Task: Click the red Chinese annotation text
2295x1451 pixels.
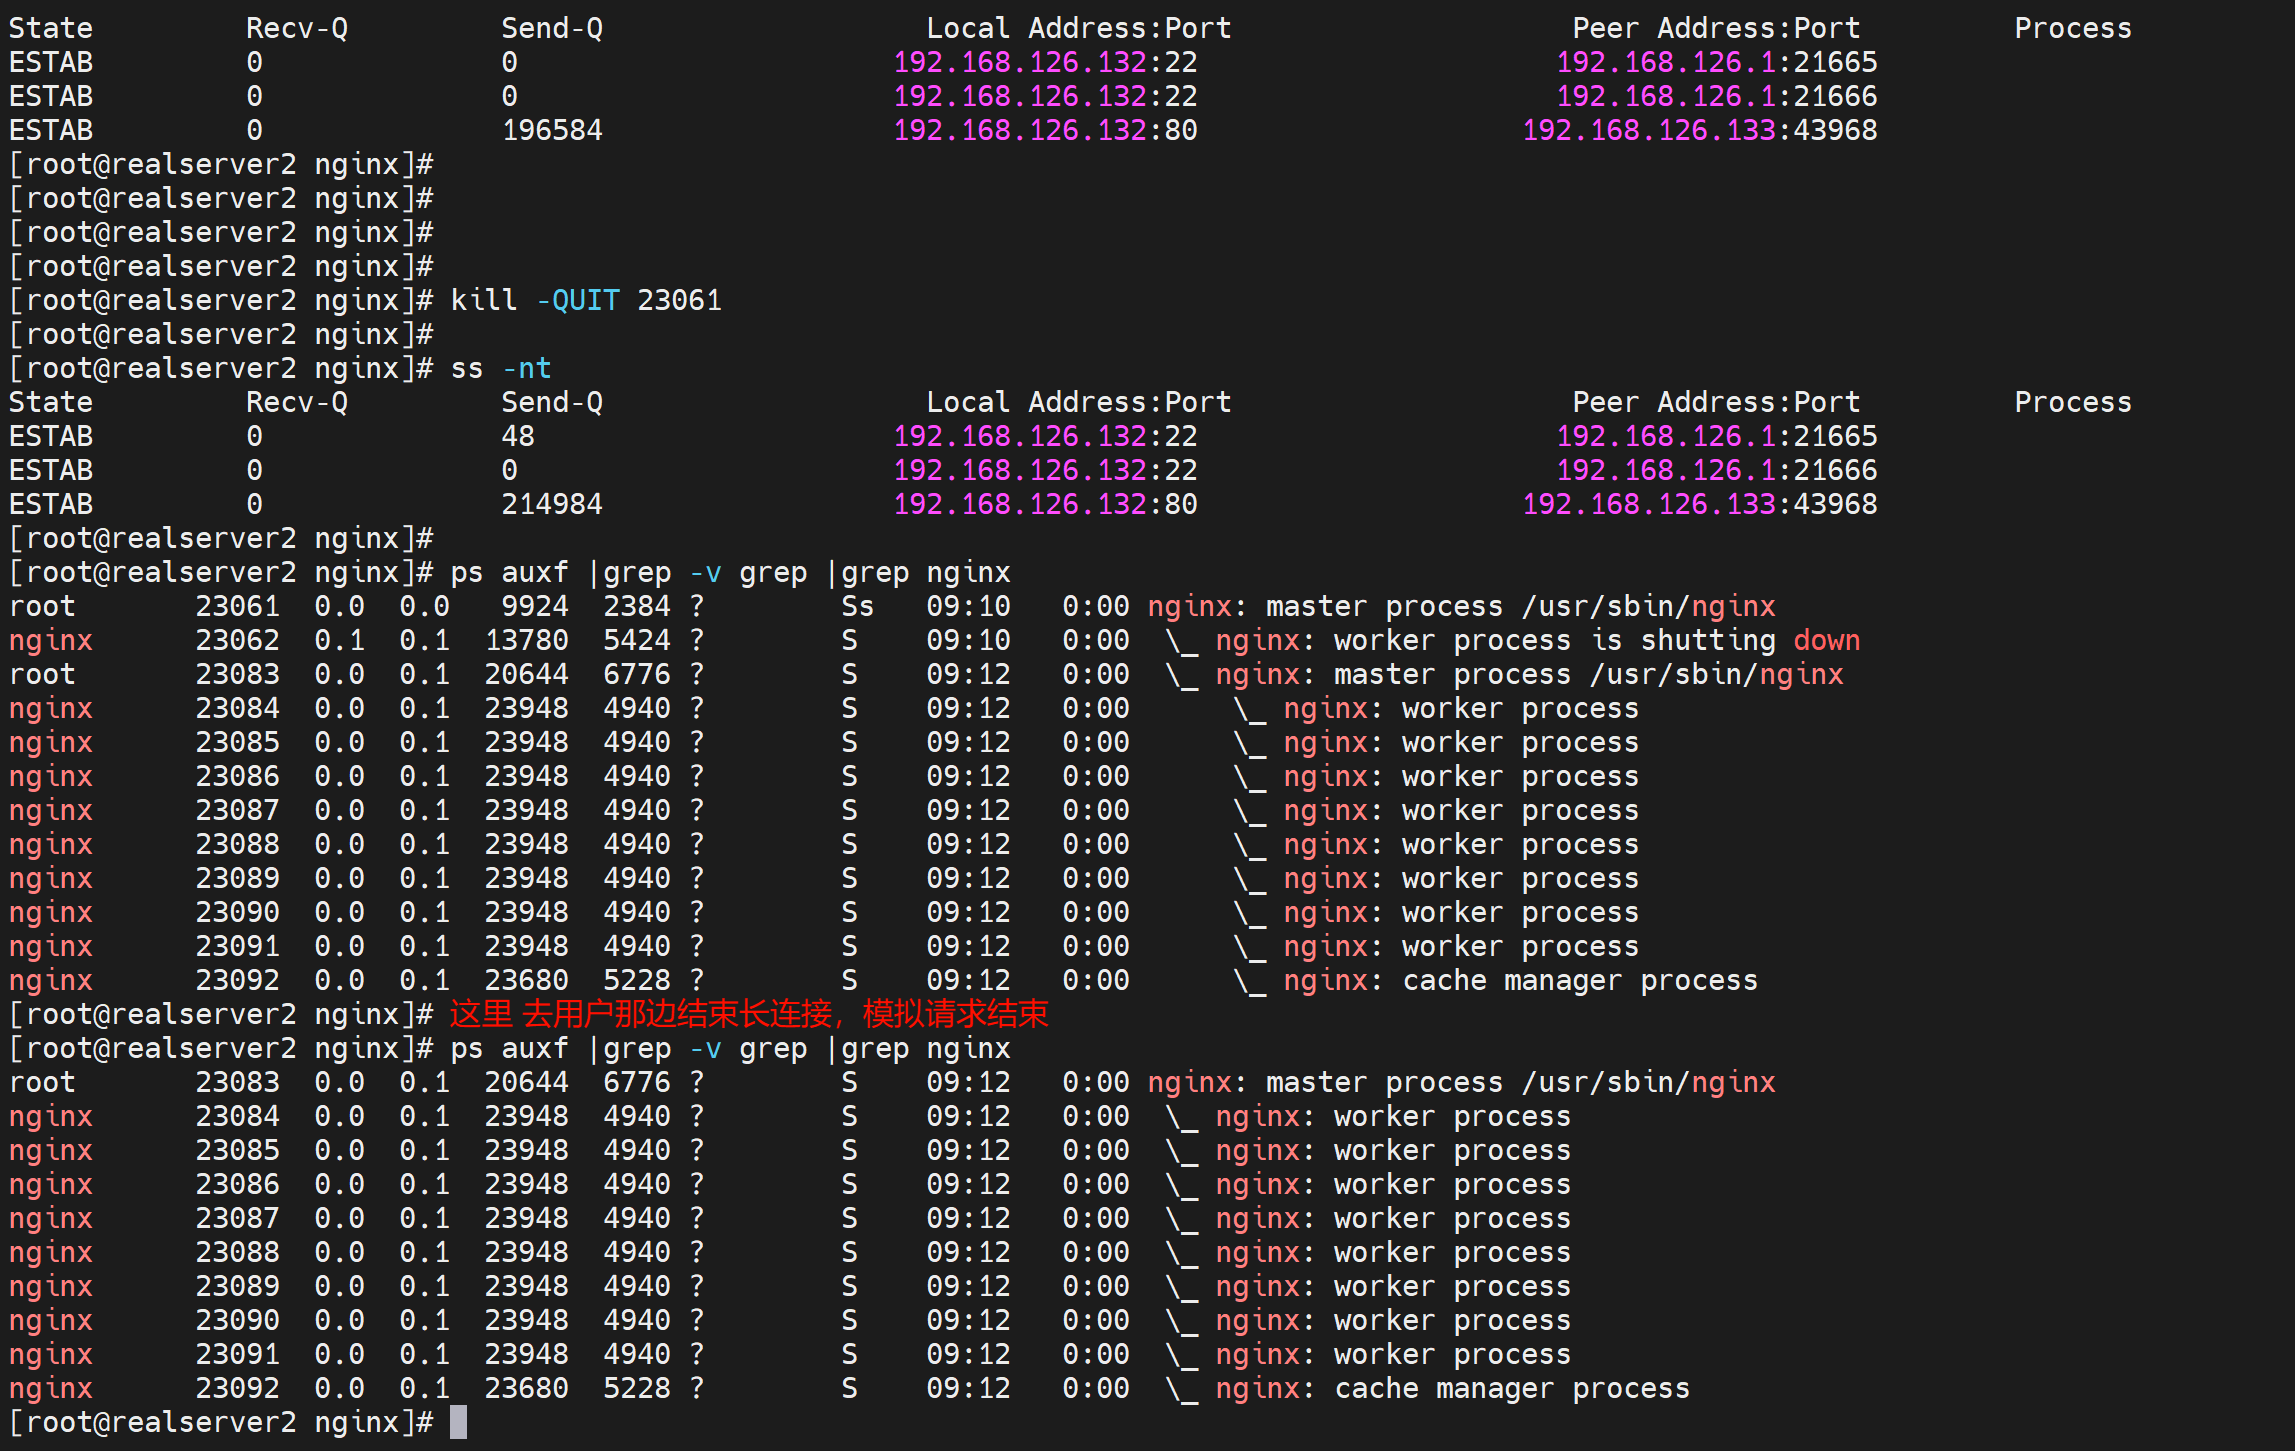Action: [748, 1014]
